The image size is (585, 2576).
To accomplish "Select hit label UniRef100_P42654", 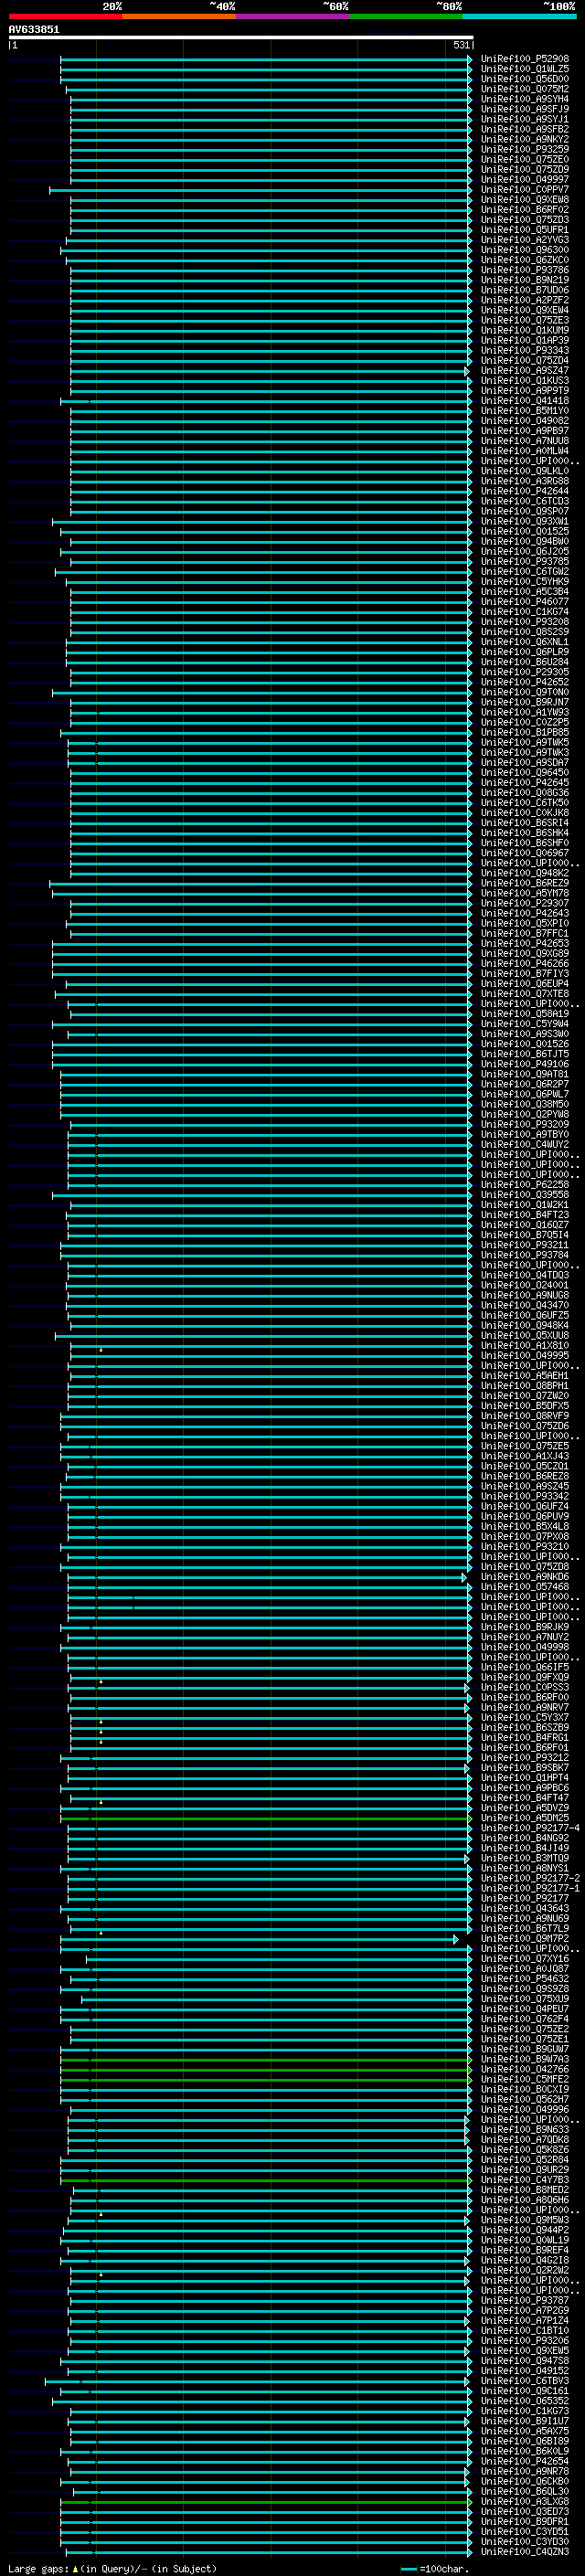I will [525, 2461].
